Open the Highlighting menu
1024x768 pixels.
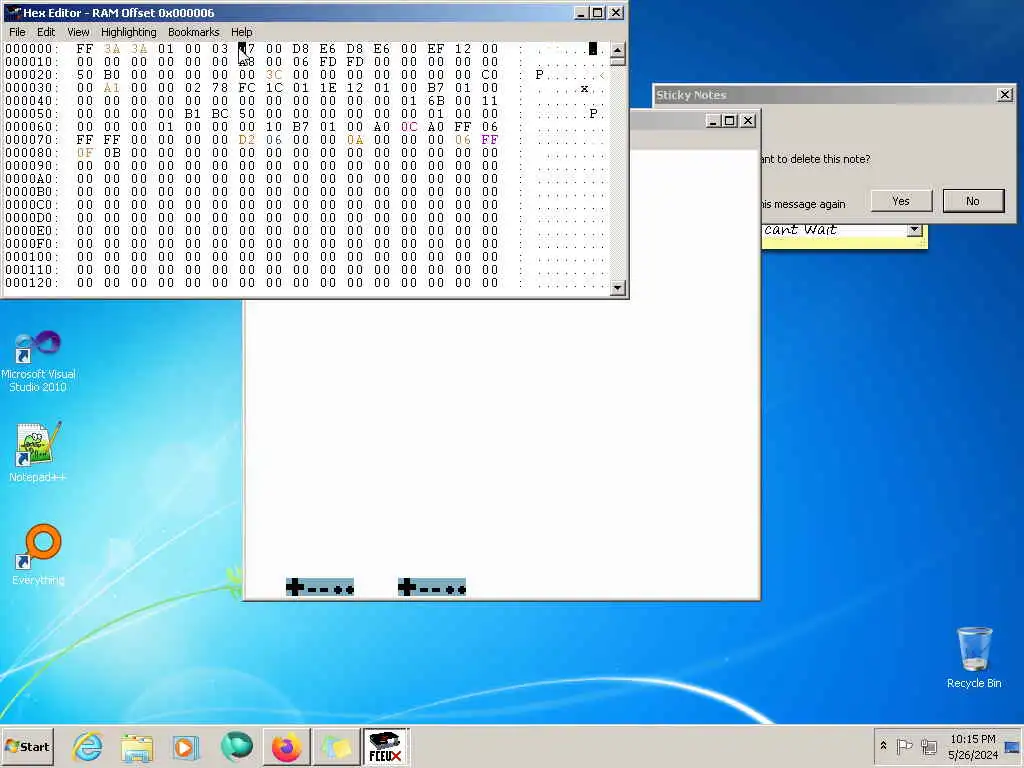coord(129,32)
